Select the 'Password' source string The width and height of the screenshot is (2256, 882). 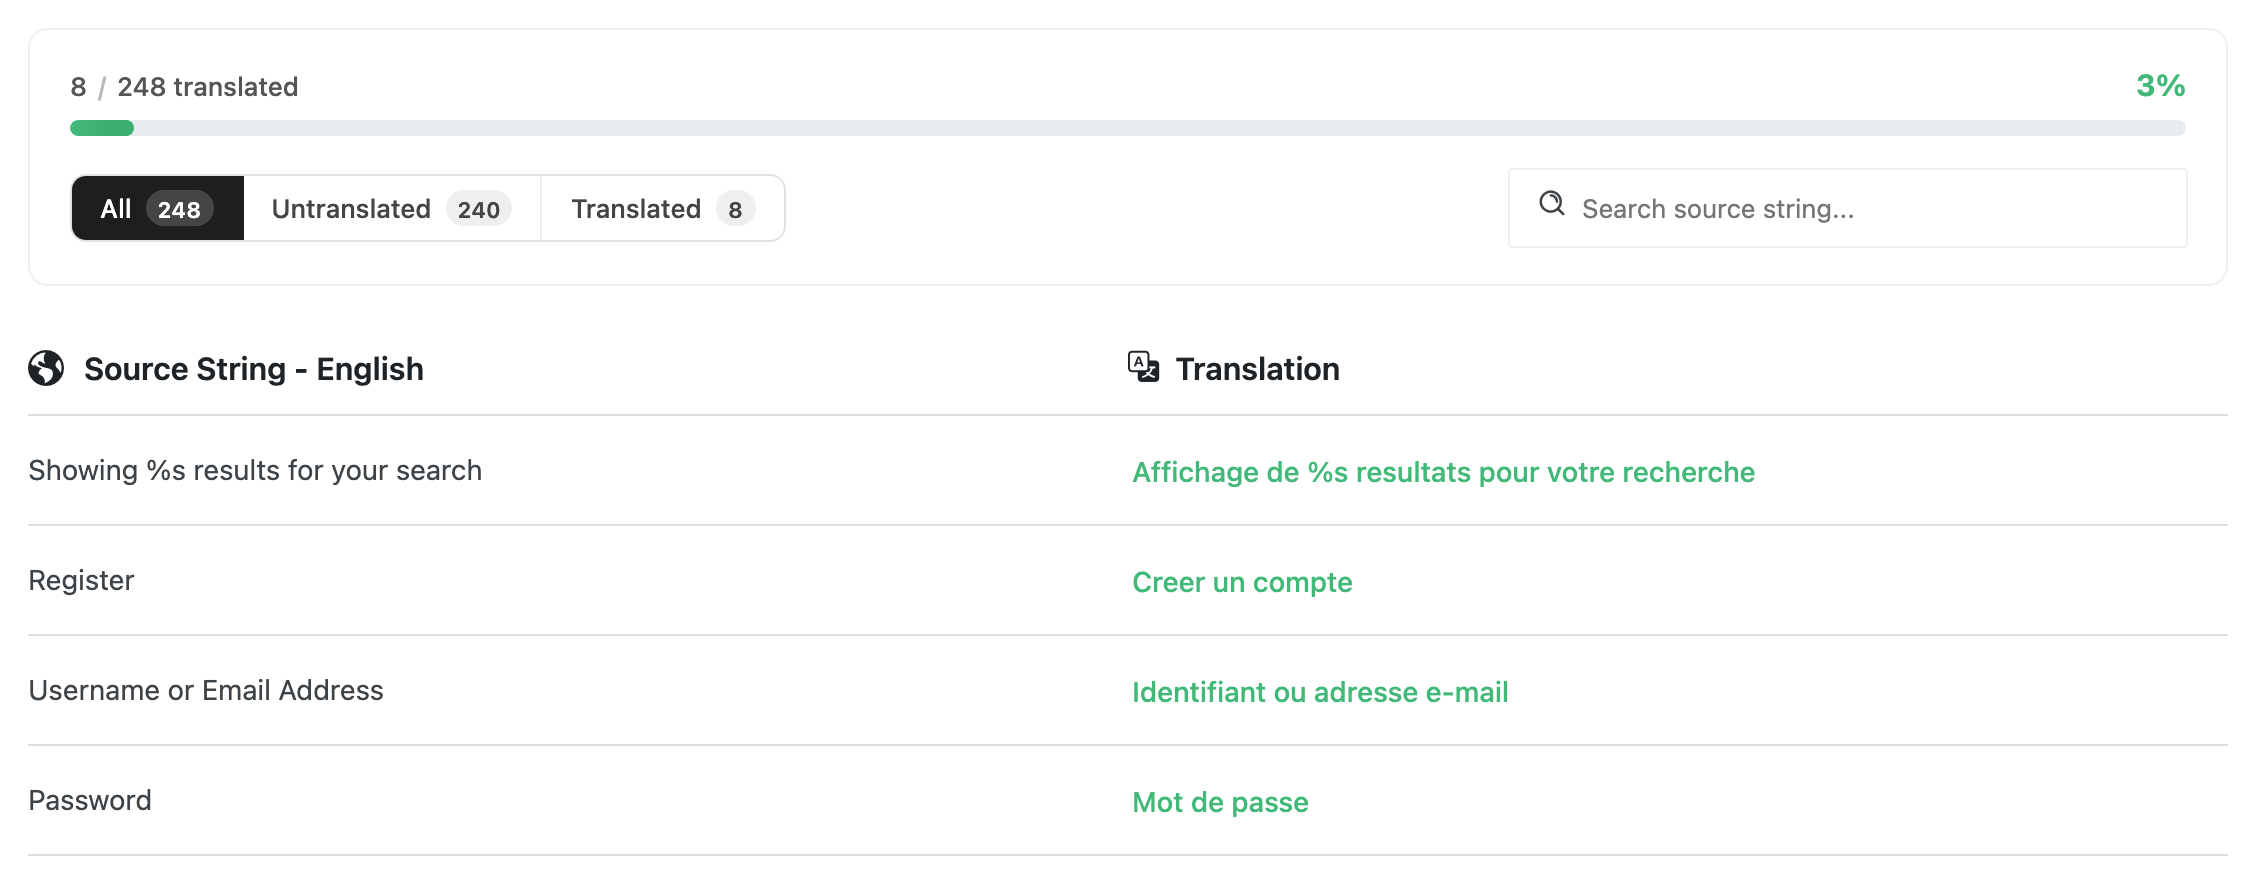[x=90, y=800]
